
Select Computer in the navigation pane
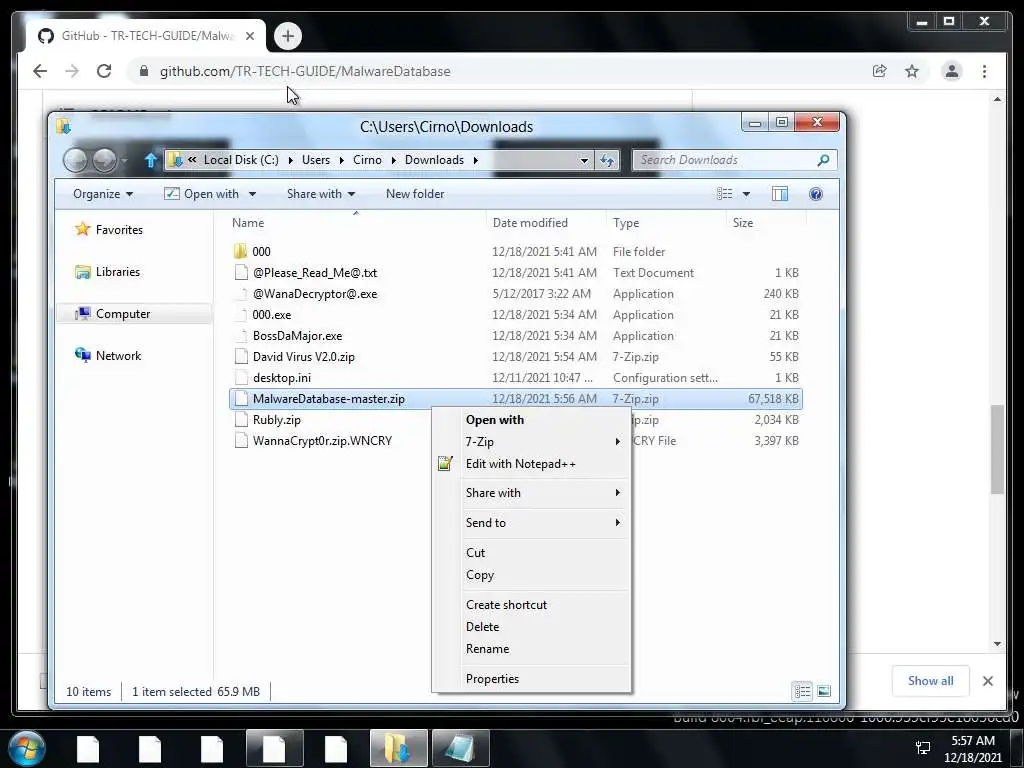pos(123,314)
